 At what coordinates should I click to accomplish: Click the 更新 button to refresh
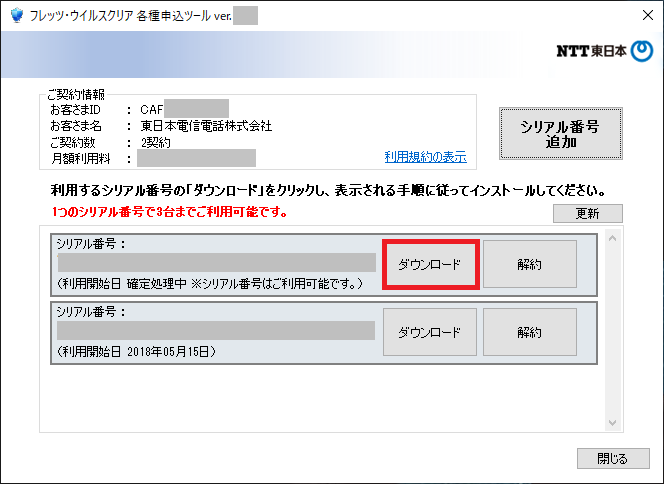point(587,213)
